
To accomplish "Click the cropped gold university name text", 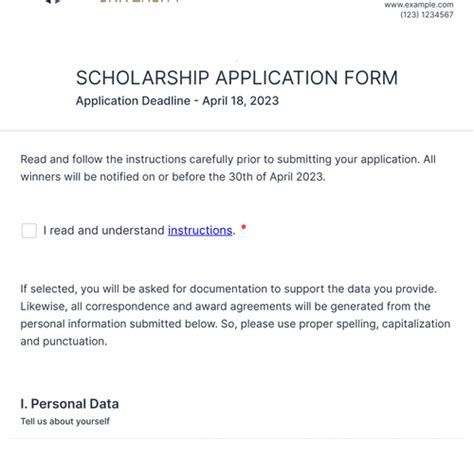I will pyautogui.click(x=140, y=1).
